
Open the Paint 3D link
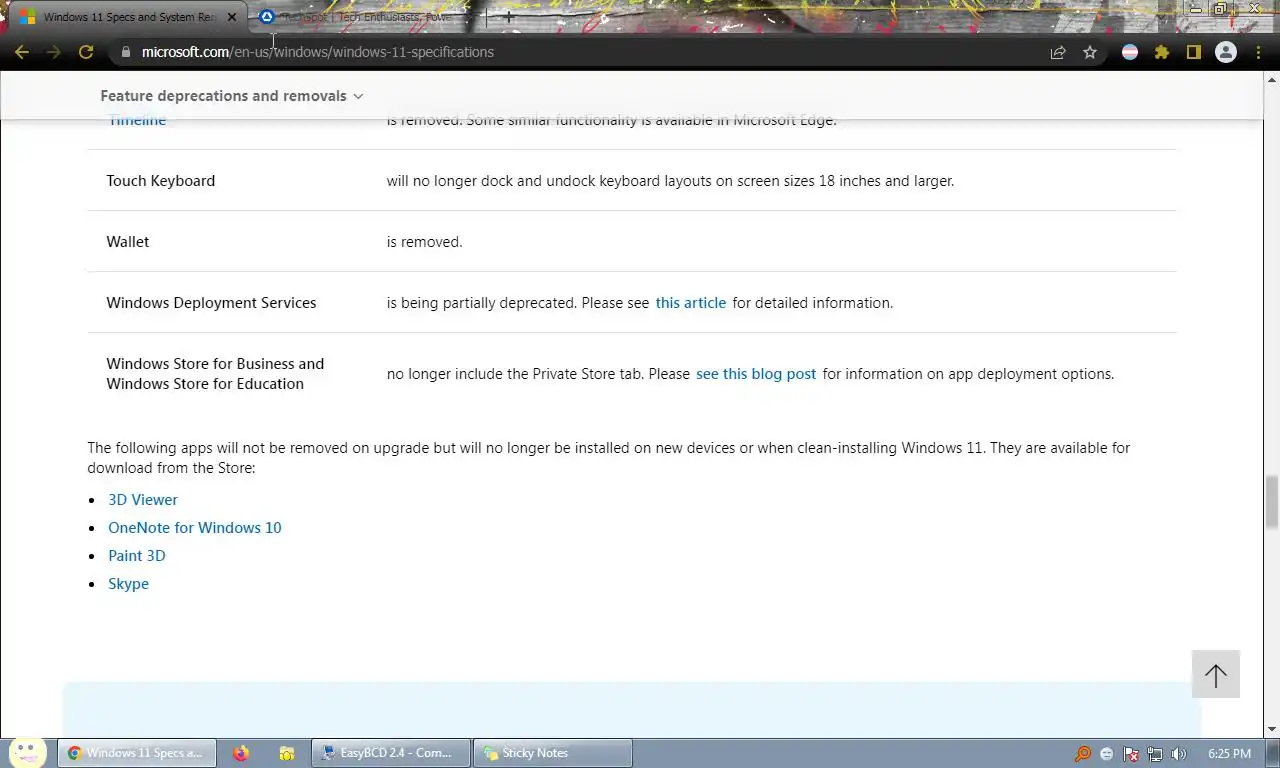[x=137, y=556]
